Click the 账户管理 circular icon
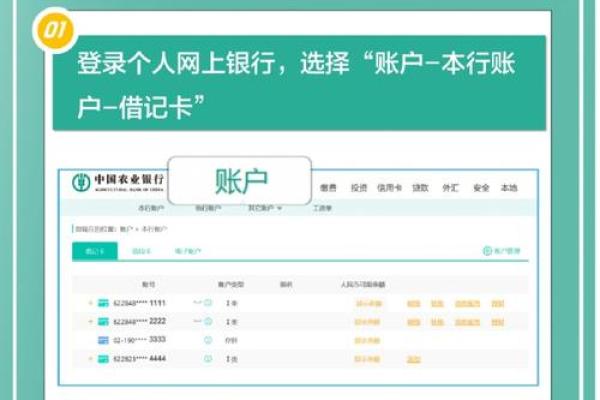 (x=487, y=251)
